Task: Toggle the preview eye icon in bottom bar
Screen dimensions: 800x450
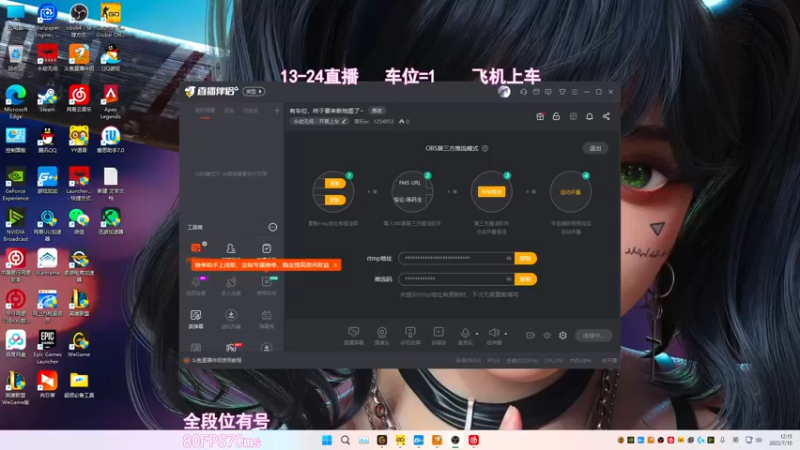Action: 547,335
